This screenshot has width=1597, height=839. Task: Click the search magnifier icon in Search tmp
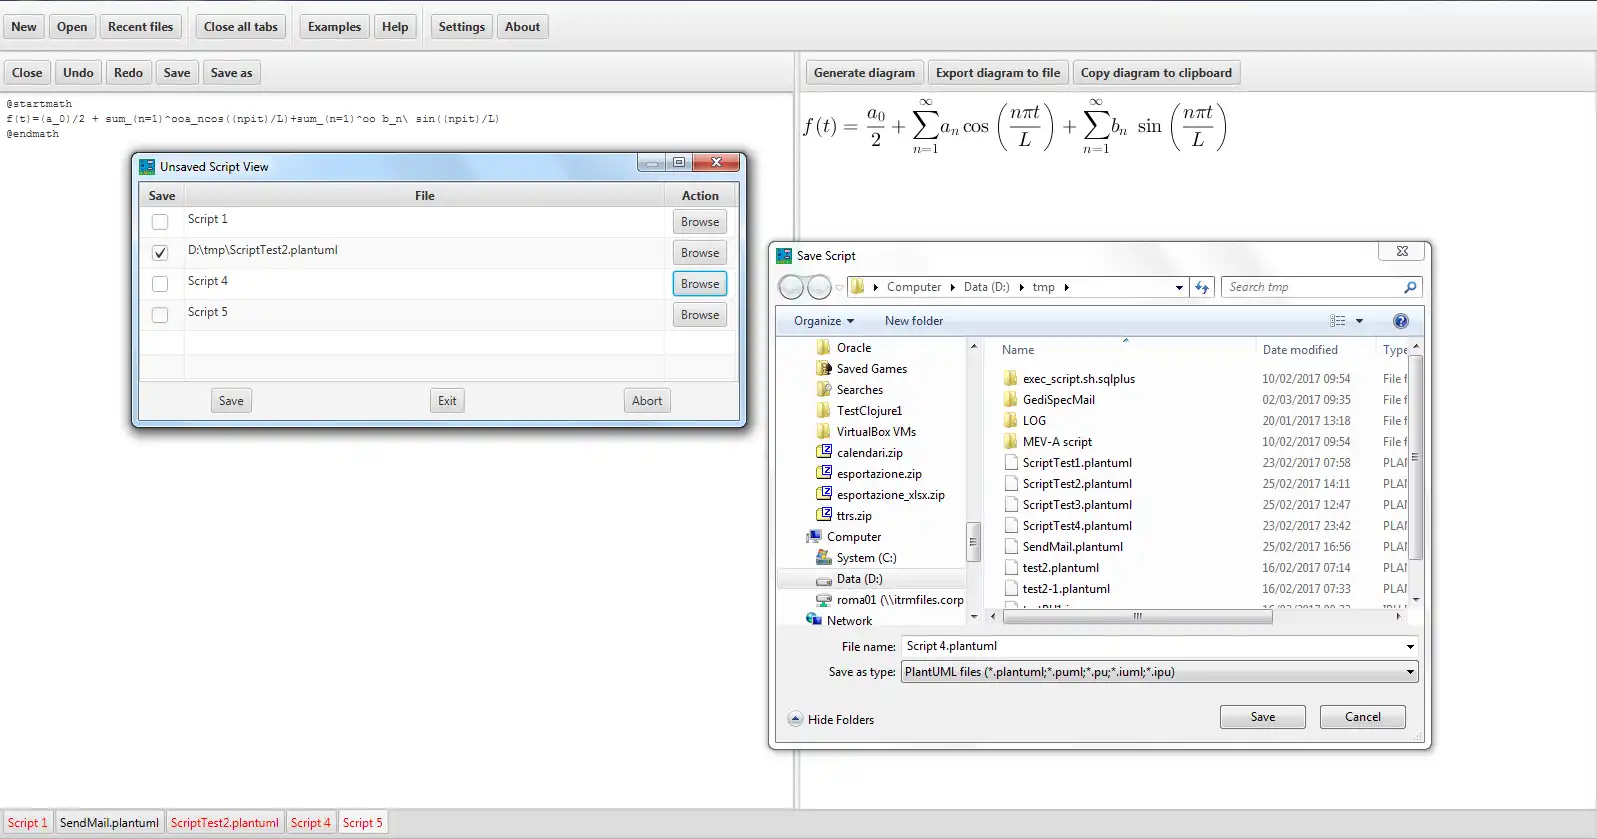pos(1410,287)
